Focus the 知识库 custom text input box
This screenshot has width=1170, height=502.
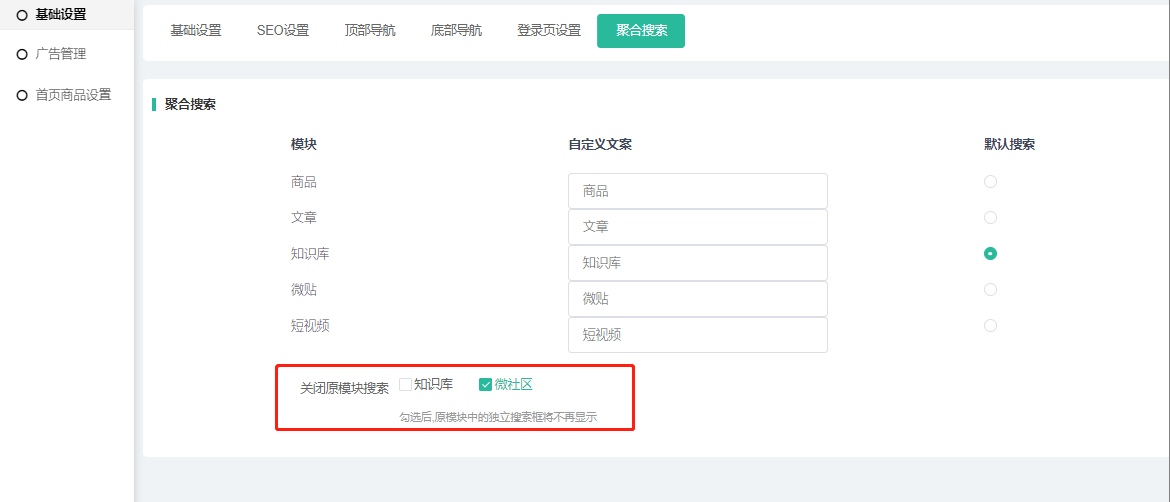pyautogui.click(x=697, y=263)
